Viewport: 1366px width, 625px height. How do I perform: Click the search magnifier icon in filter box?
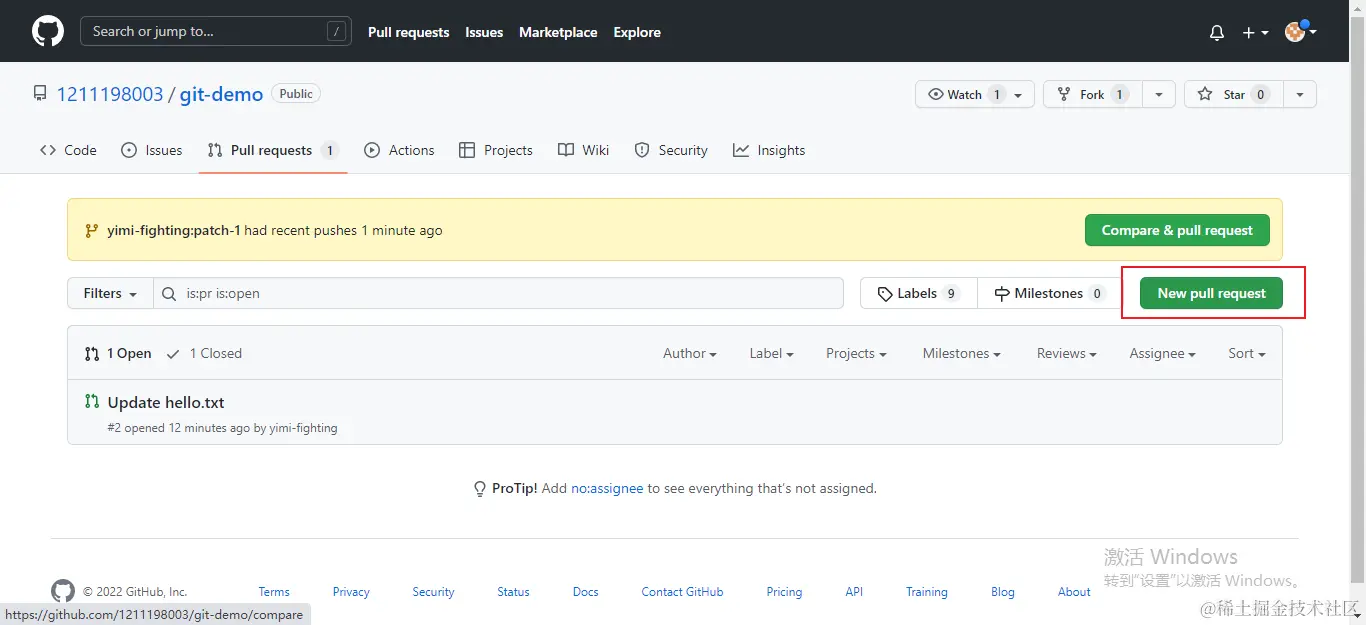click(169, 293)
